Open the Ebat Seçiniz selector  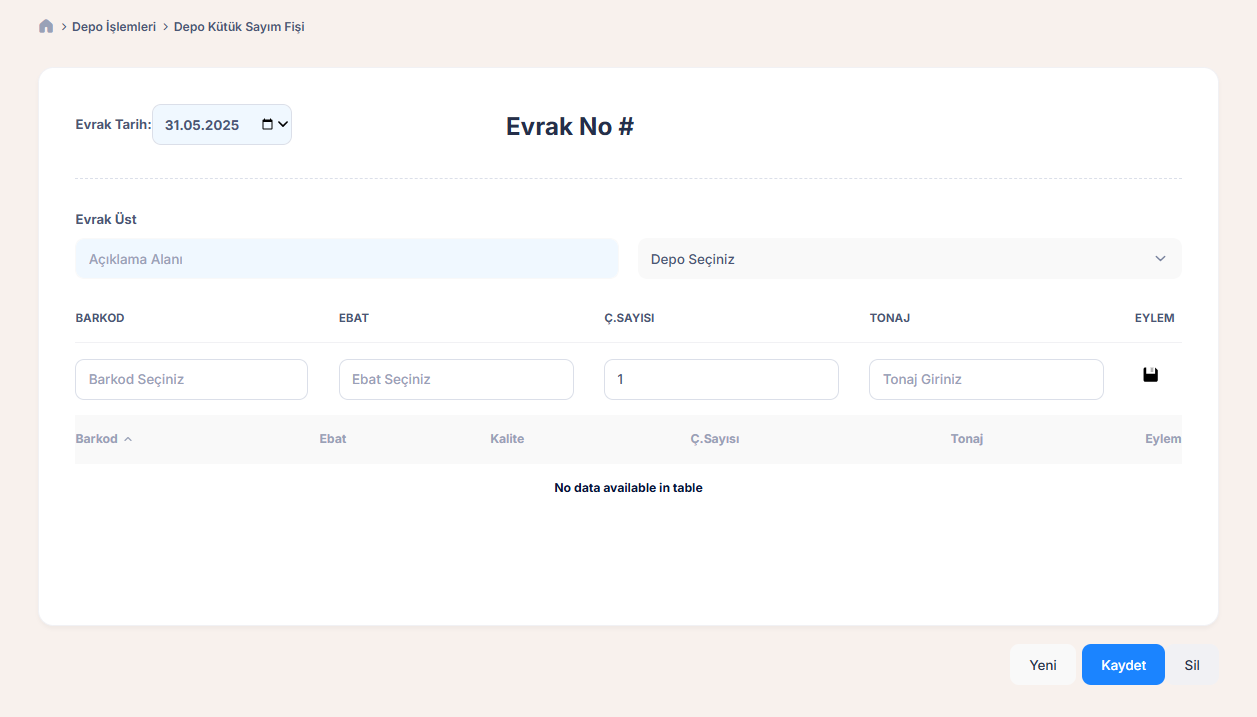[x=456, y=380]
